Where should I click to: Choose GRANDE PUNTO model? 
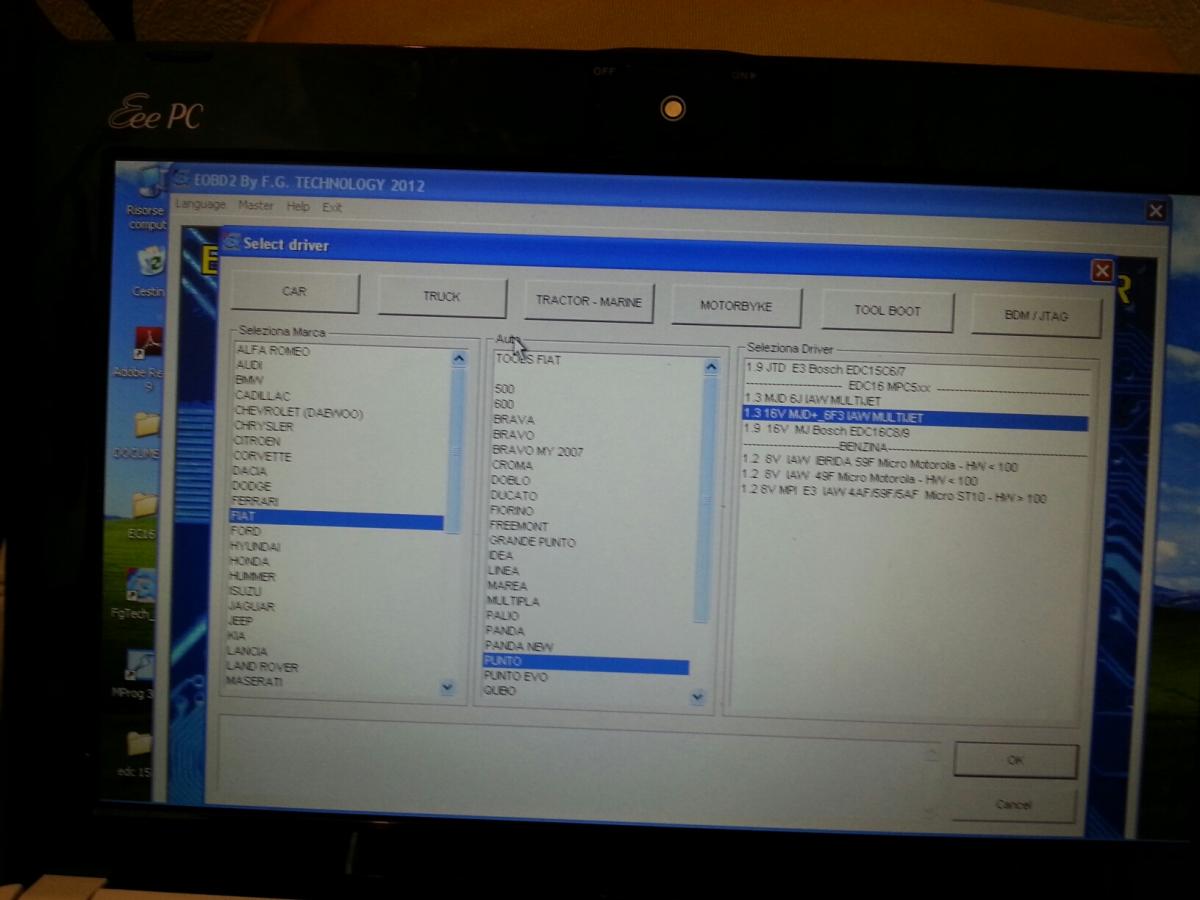tap(531, 541)
